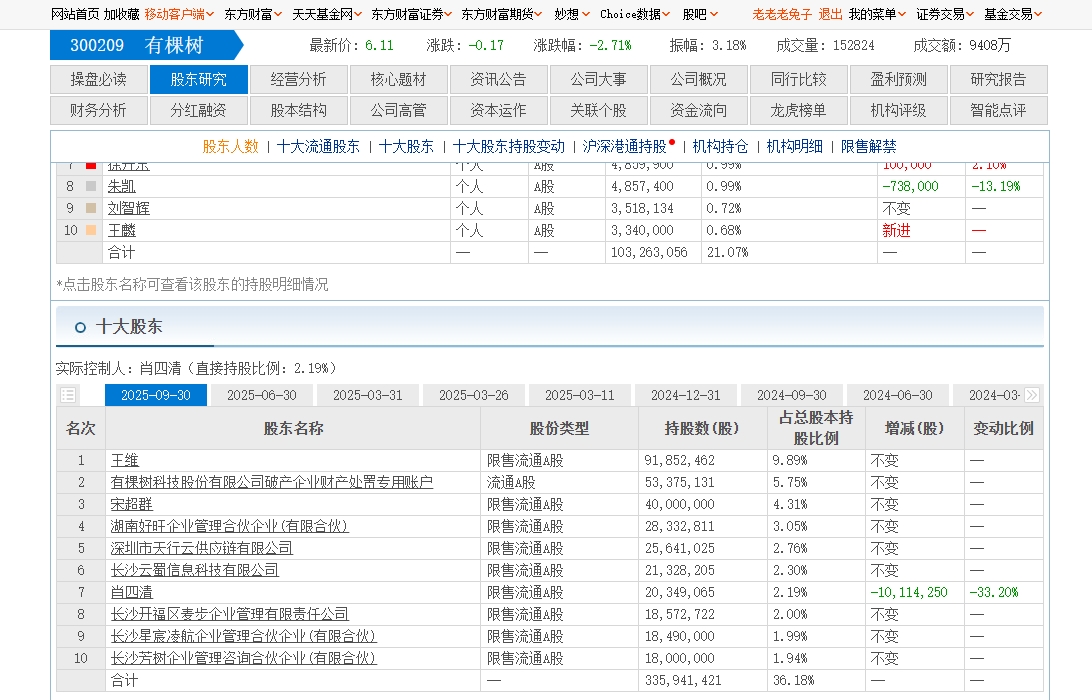Expand the 股吧 dropdown
This screenshot has width=1092, height=700.
click(700, 14)
